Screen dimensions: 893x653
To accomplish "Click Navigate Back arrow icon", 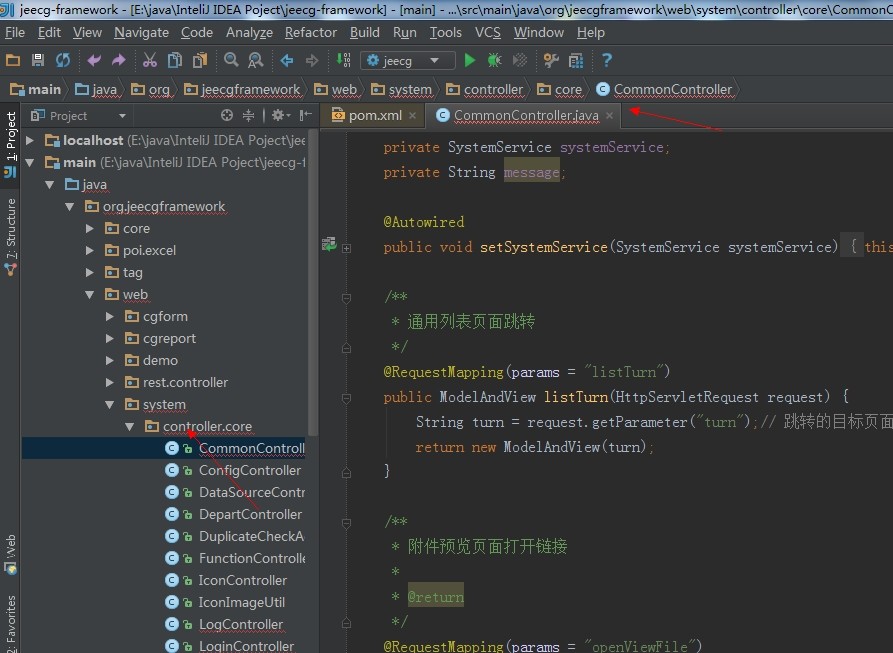I will pos(285,60).
